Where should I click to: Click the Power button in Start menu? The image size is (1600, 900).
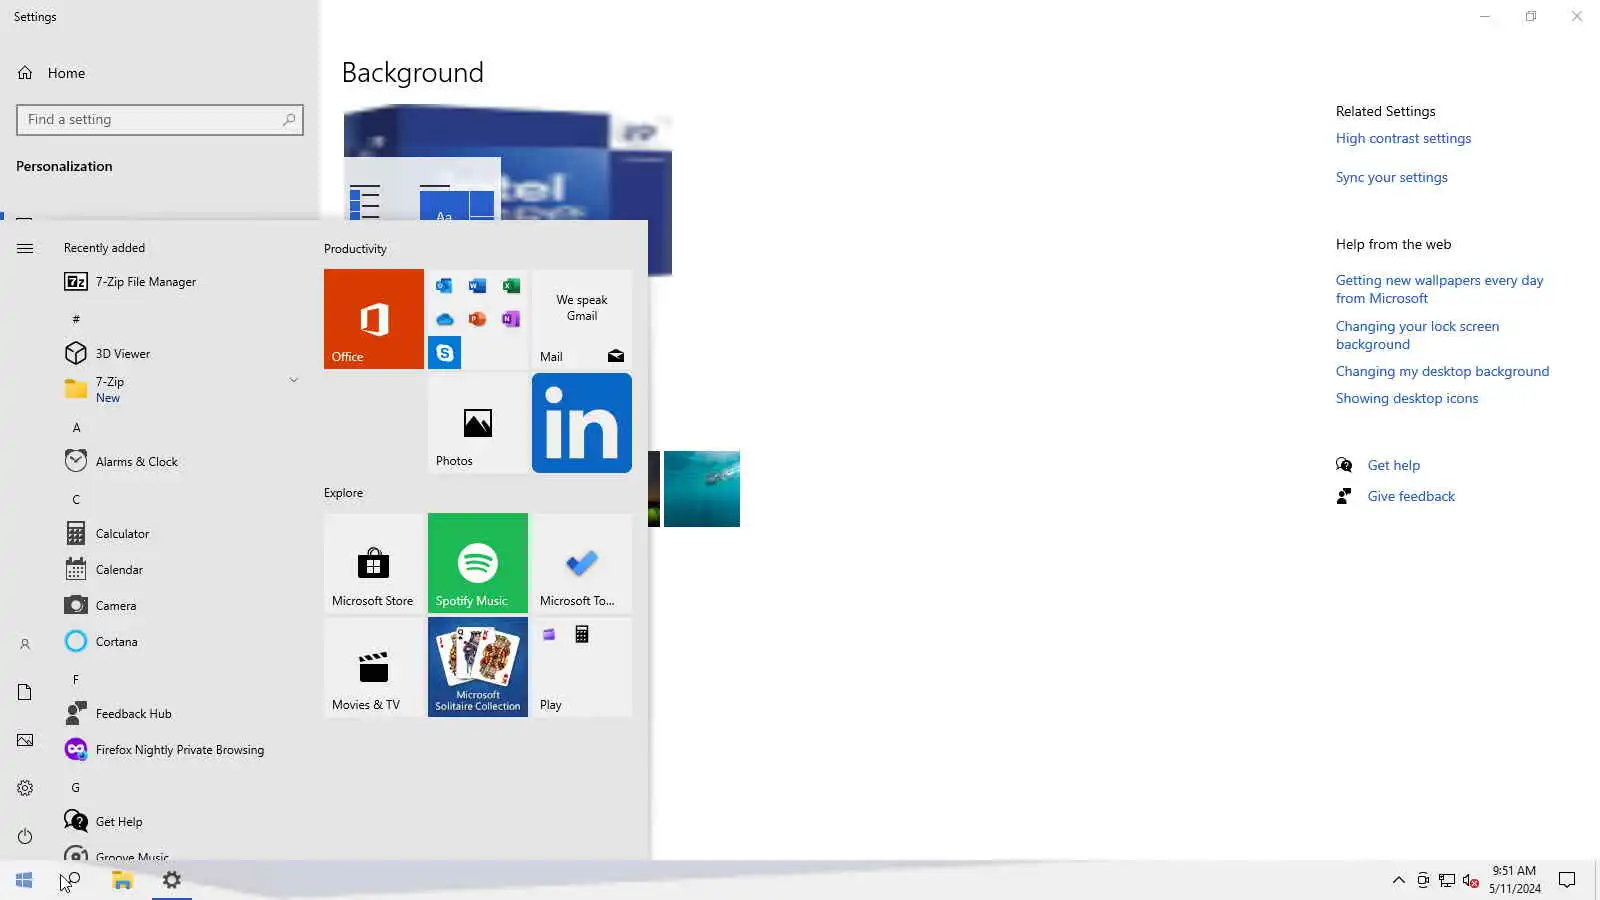pos(25,836)
